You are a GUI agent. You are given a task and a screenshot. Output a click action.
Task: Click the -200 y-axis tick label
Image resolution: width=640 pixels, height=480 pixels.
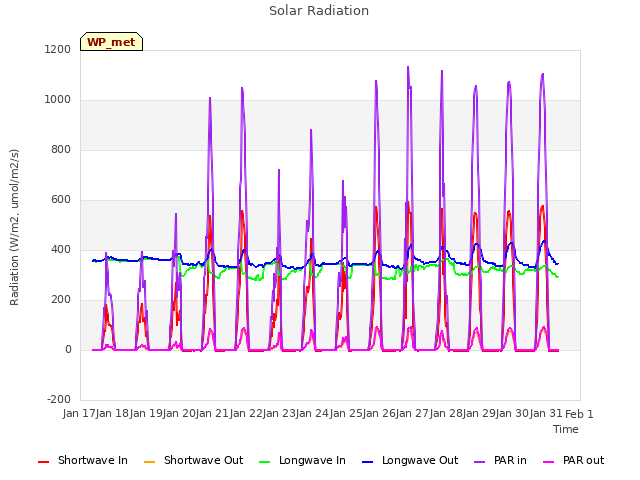pos(59,399)
